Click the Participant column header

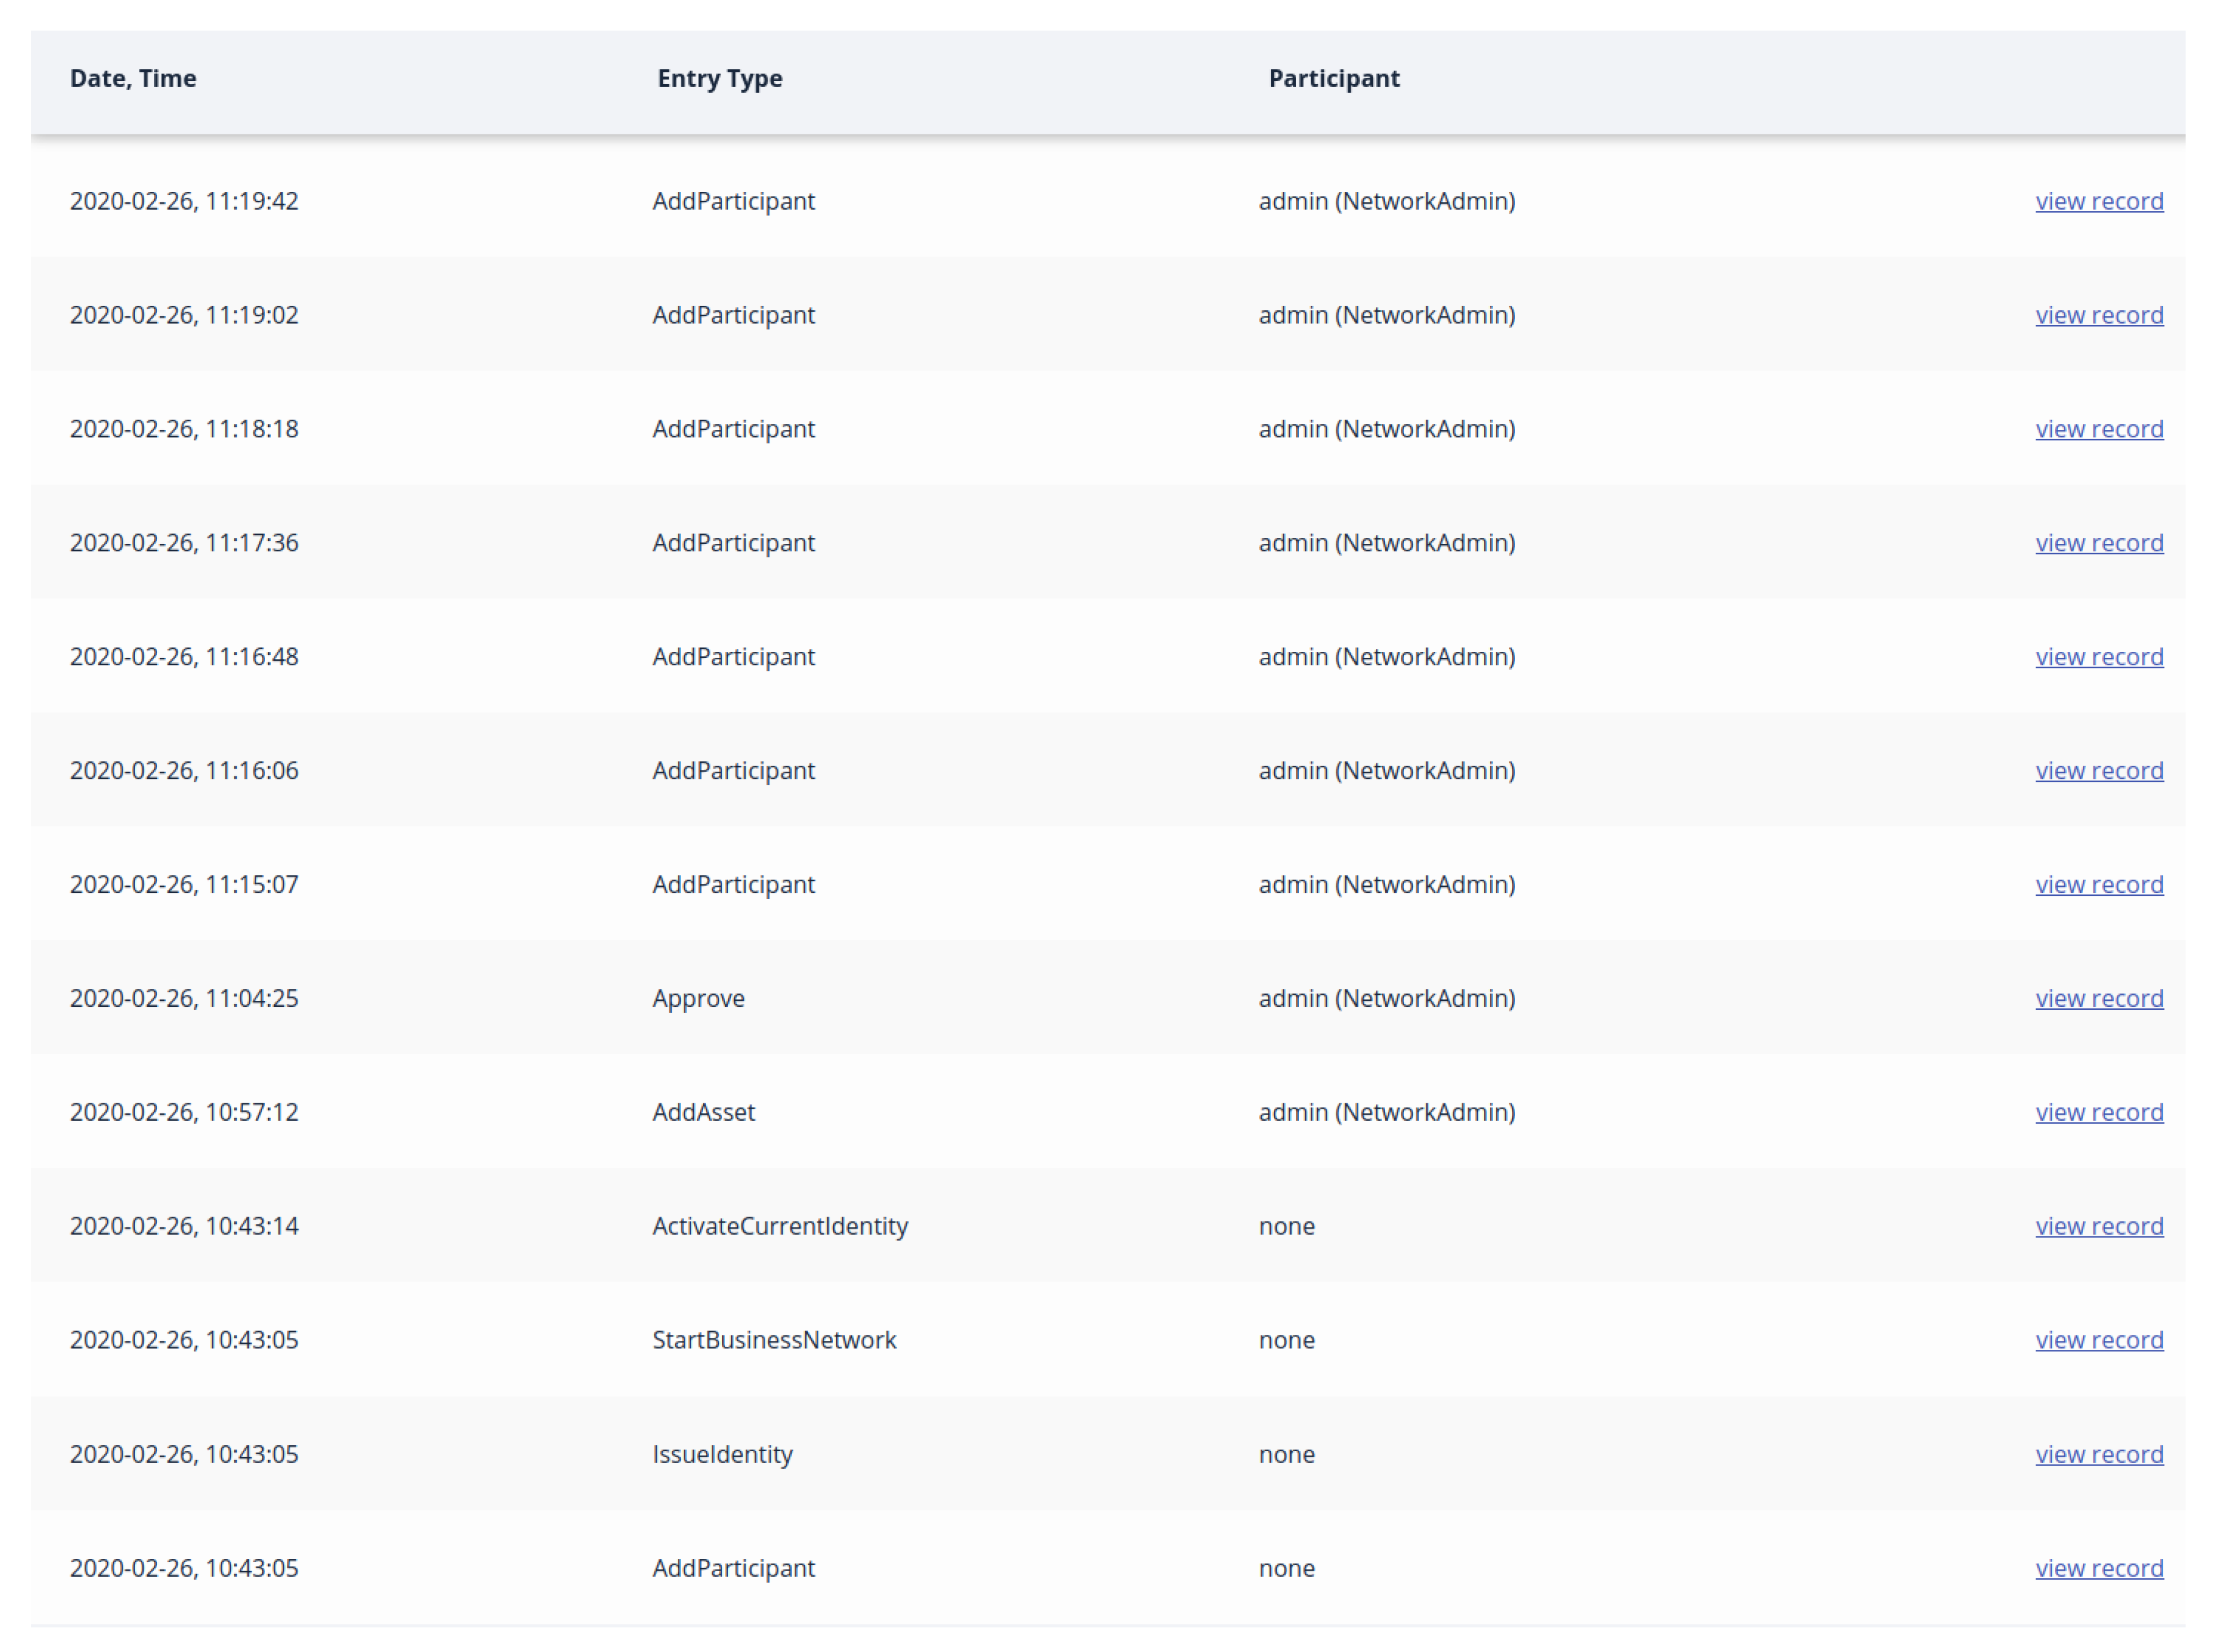click(x=1333, y=79)
